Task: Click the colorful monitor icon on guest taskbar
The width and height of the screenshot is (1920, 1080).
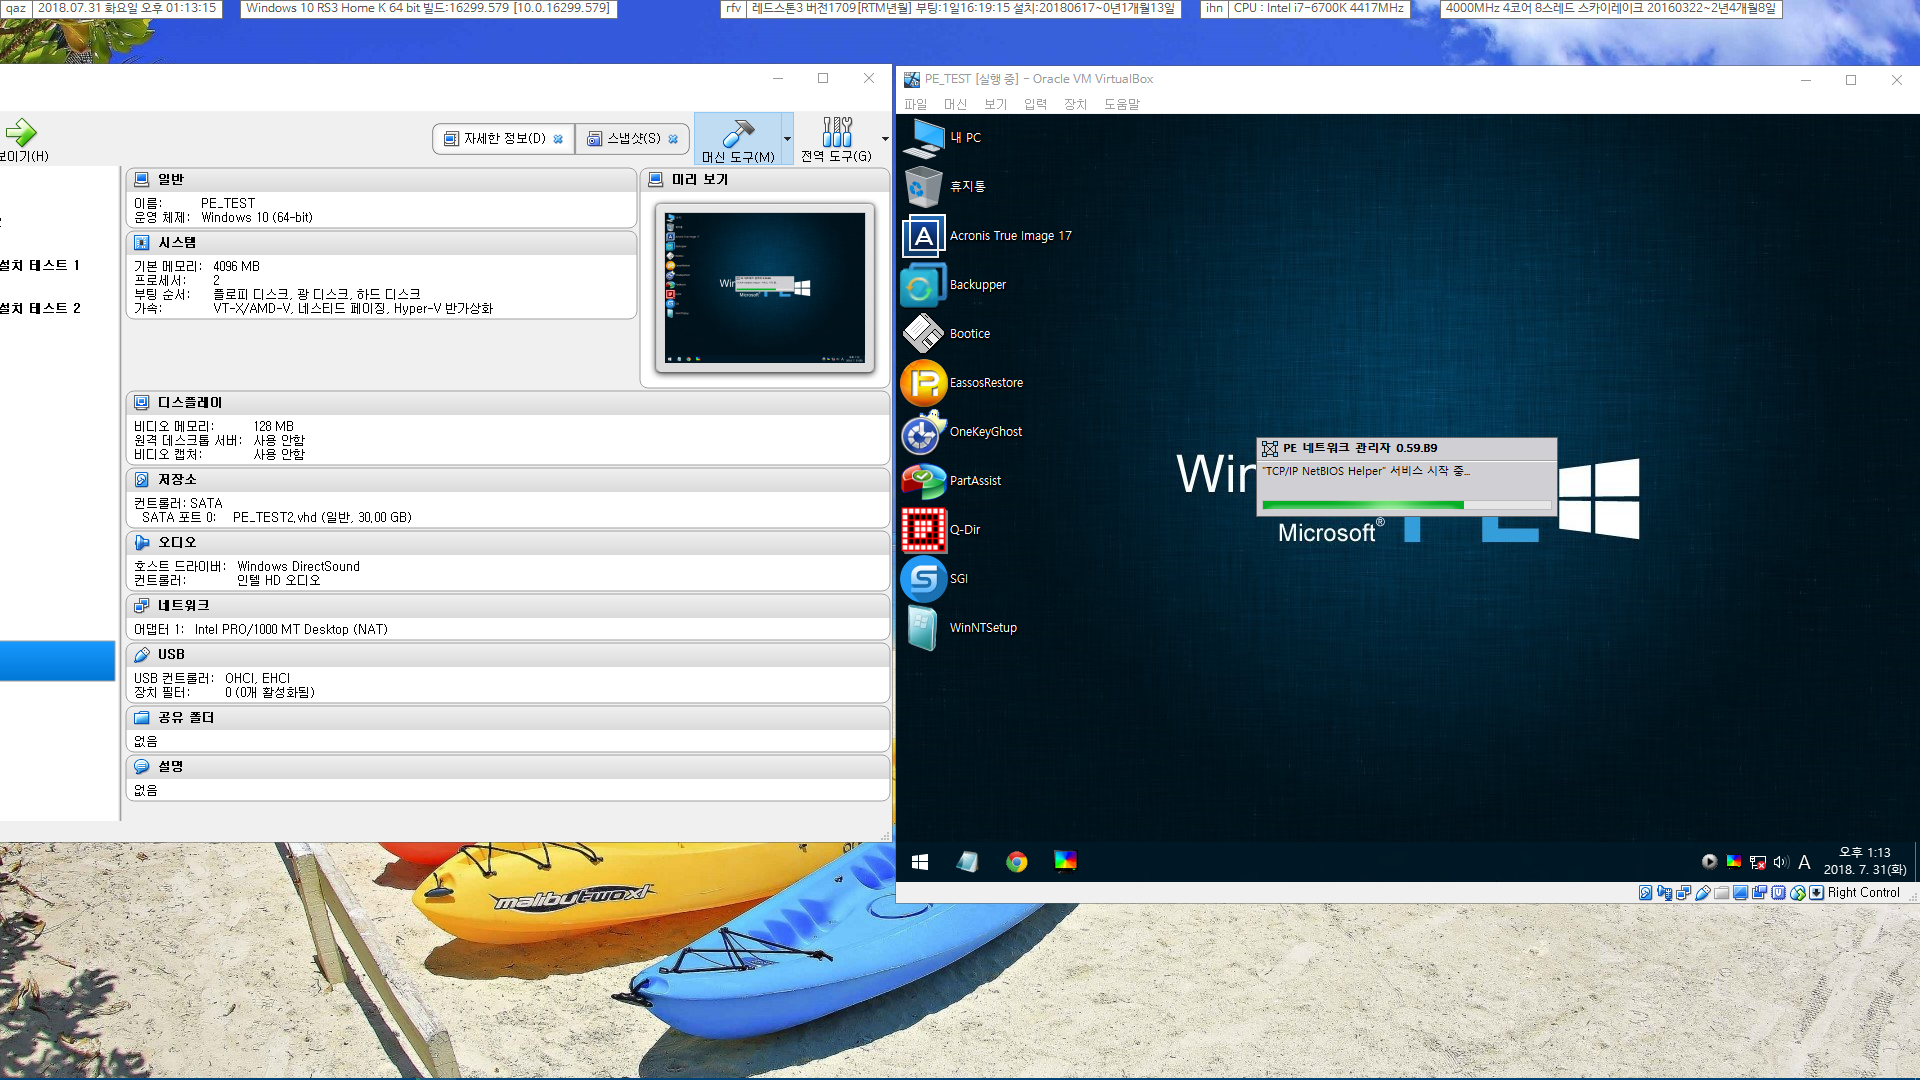Action: click(1065, 861)
